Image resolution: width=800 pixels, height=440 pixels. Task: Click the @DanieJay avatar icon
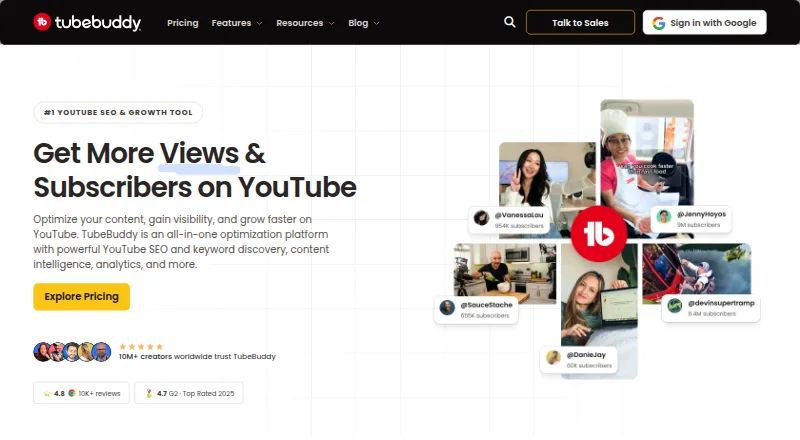tap(553, 357)
